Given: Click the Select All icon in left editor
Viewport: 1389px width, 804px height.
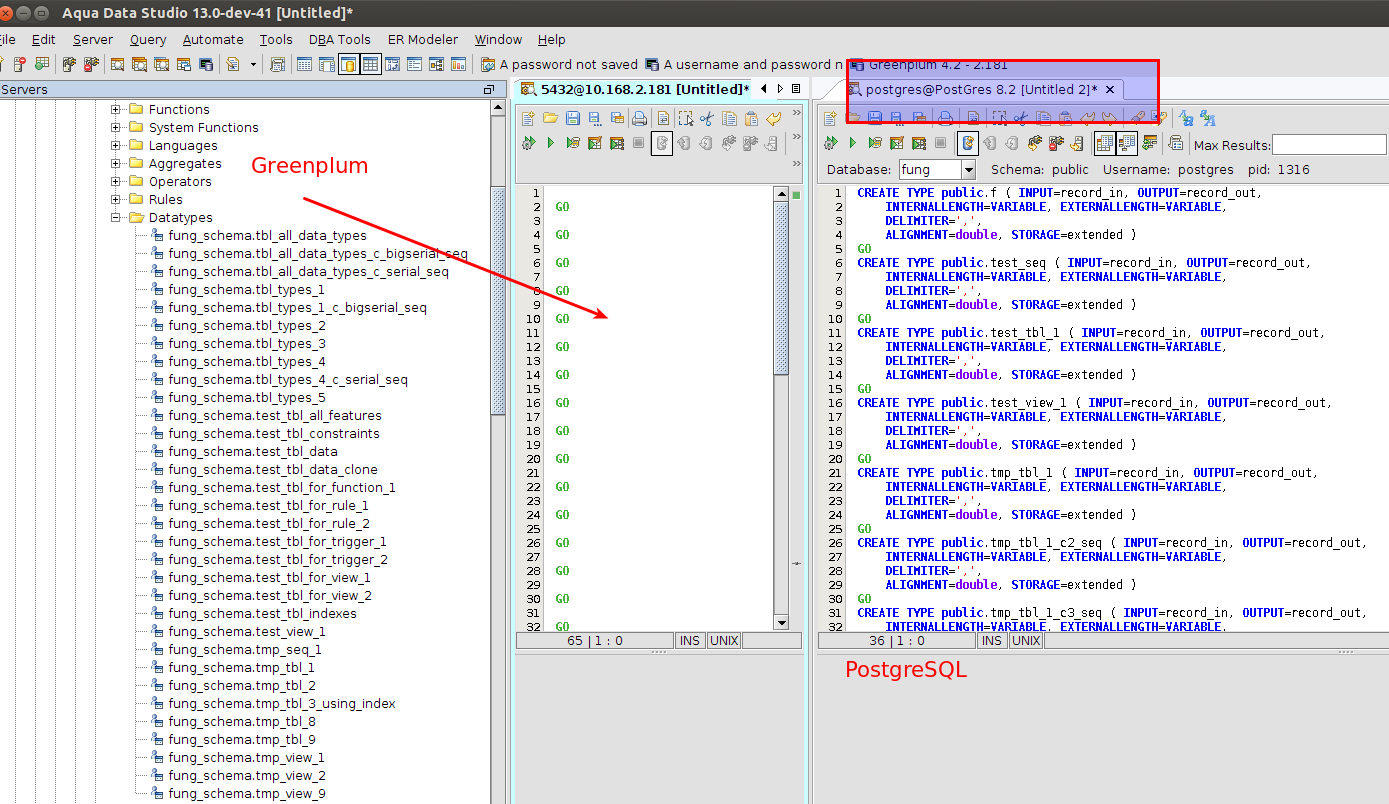Looking at the screenshot, I should 685,118.
